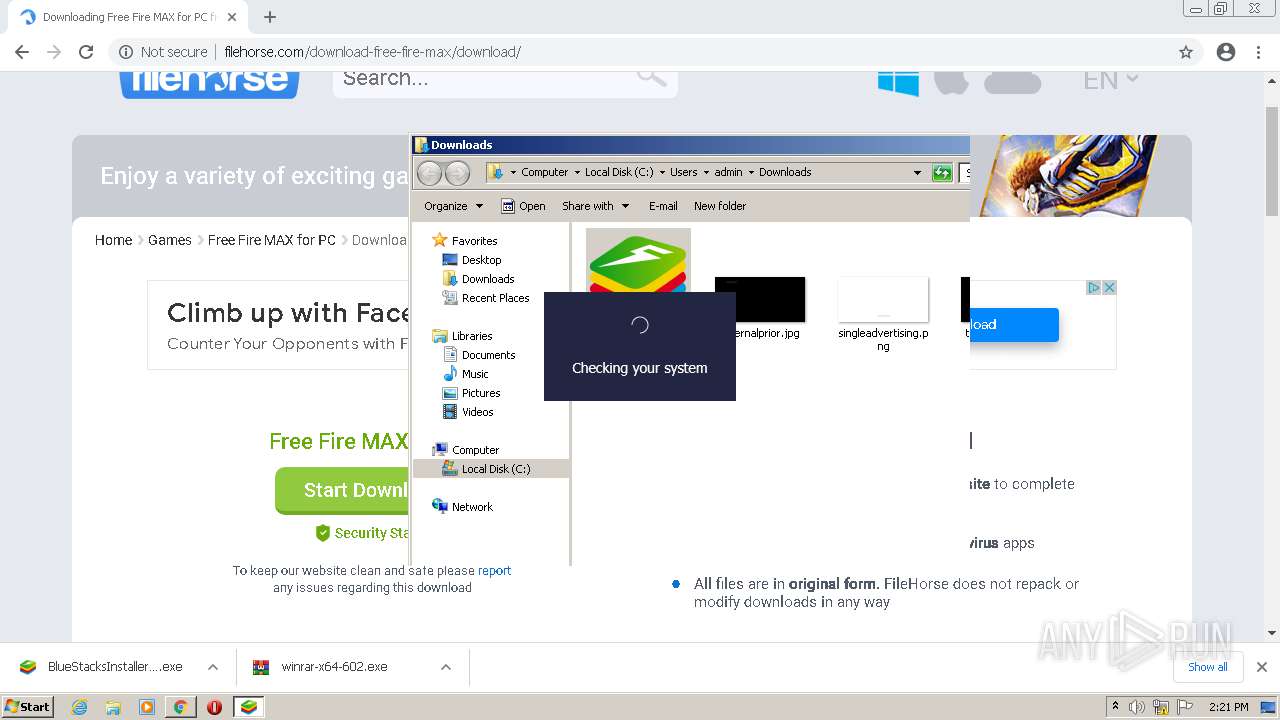Select Pictures library
The width and height of the screenshot is (1280, 720).
click(472, 393)
